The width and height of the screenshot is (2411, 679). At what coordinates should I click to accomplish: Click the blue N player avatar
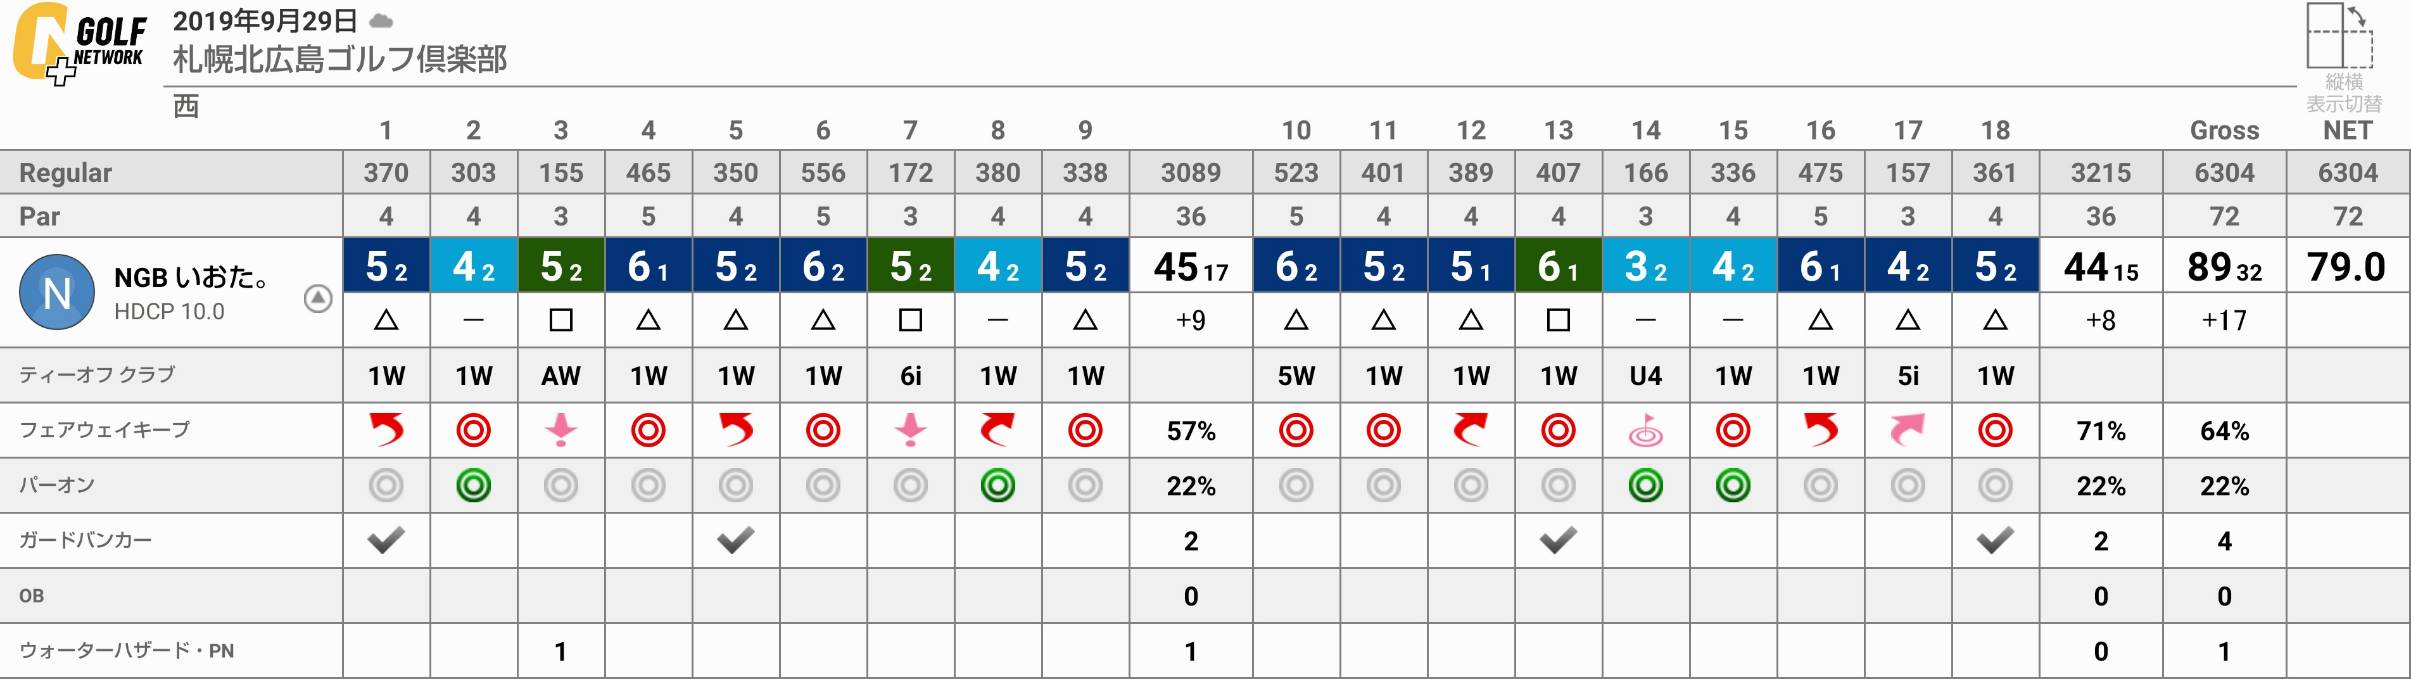coord(57,292)
